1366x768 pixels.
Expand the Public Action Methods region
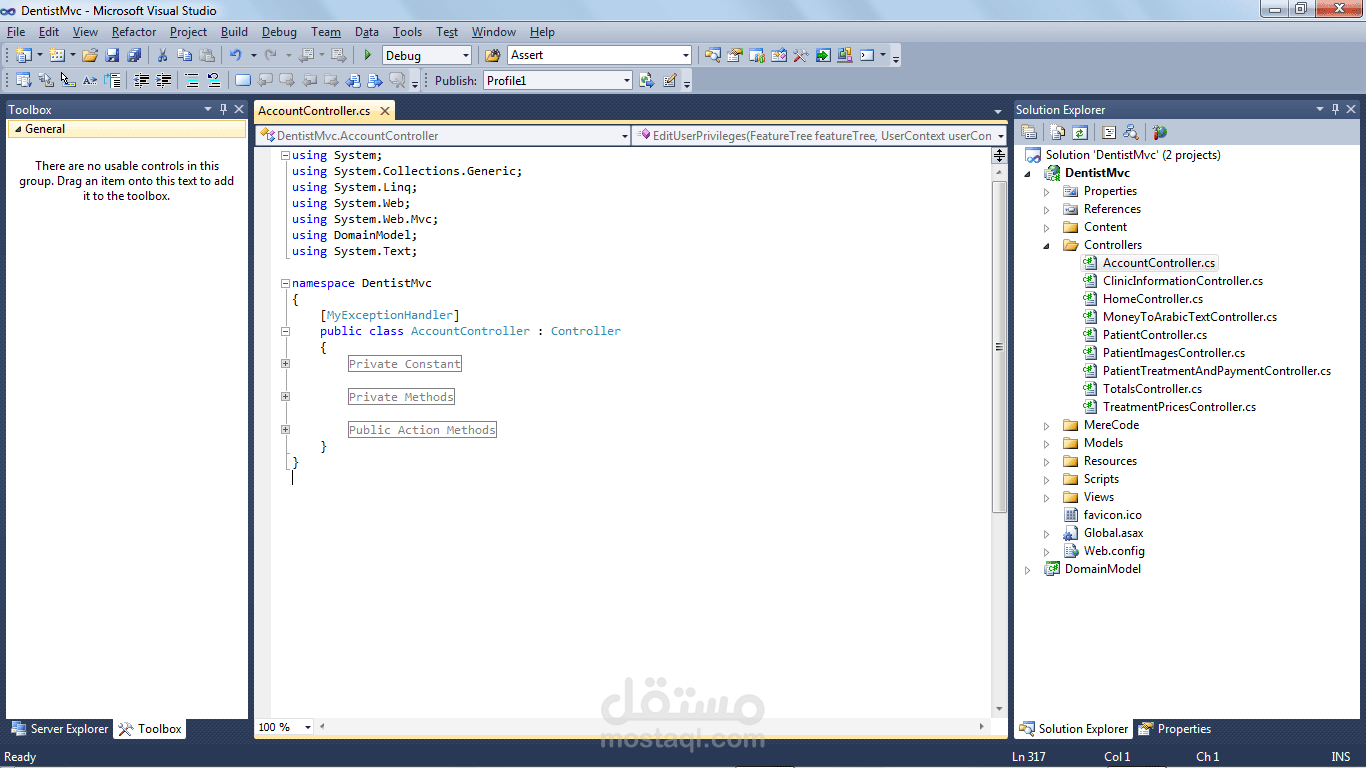[x=285, y=430]
